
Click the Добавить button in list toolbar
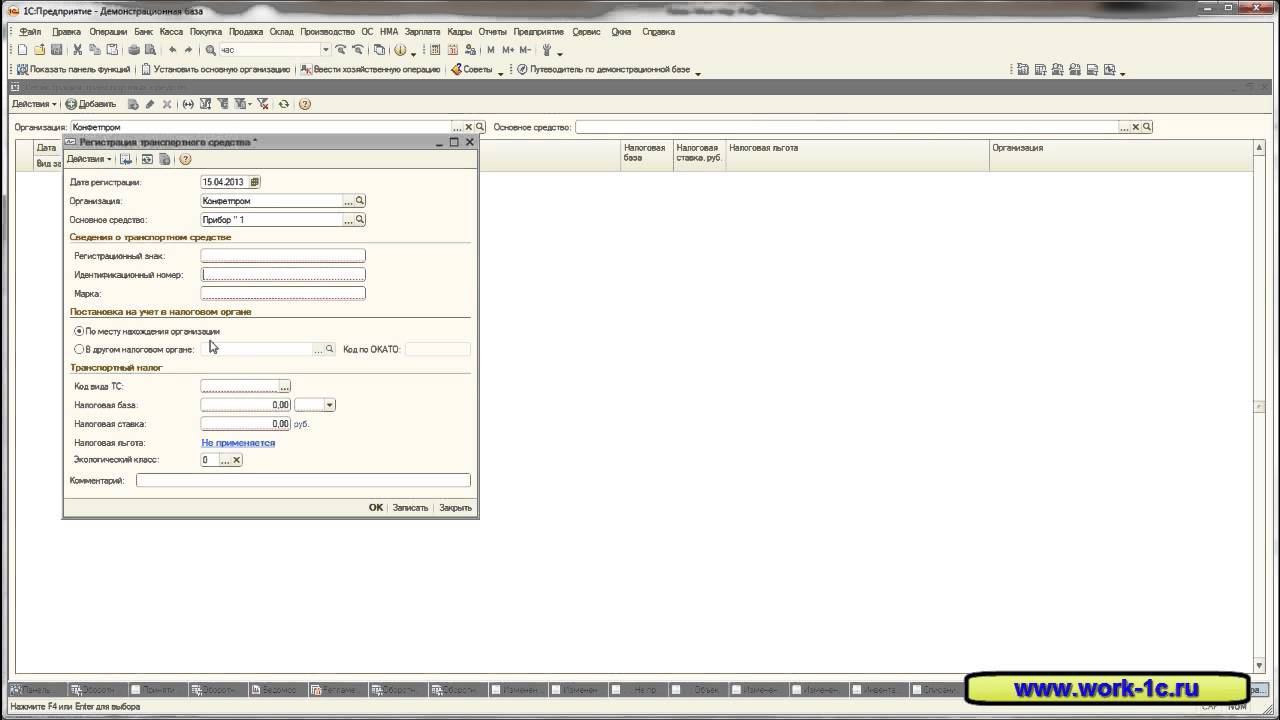point(91,104)
